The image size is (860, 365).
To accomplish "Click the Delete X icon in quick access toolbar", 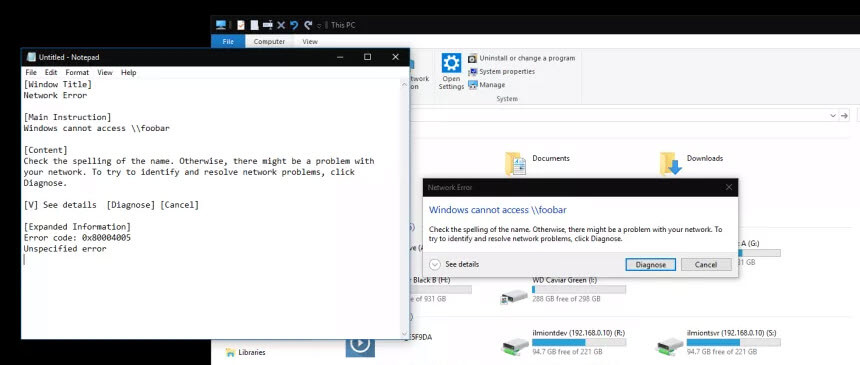I will [281, 25].
